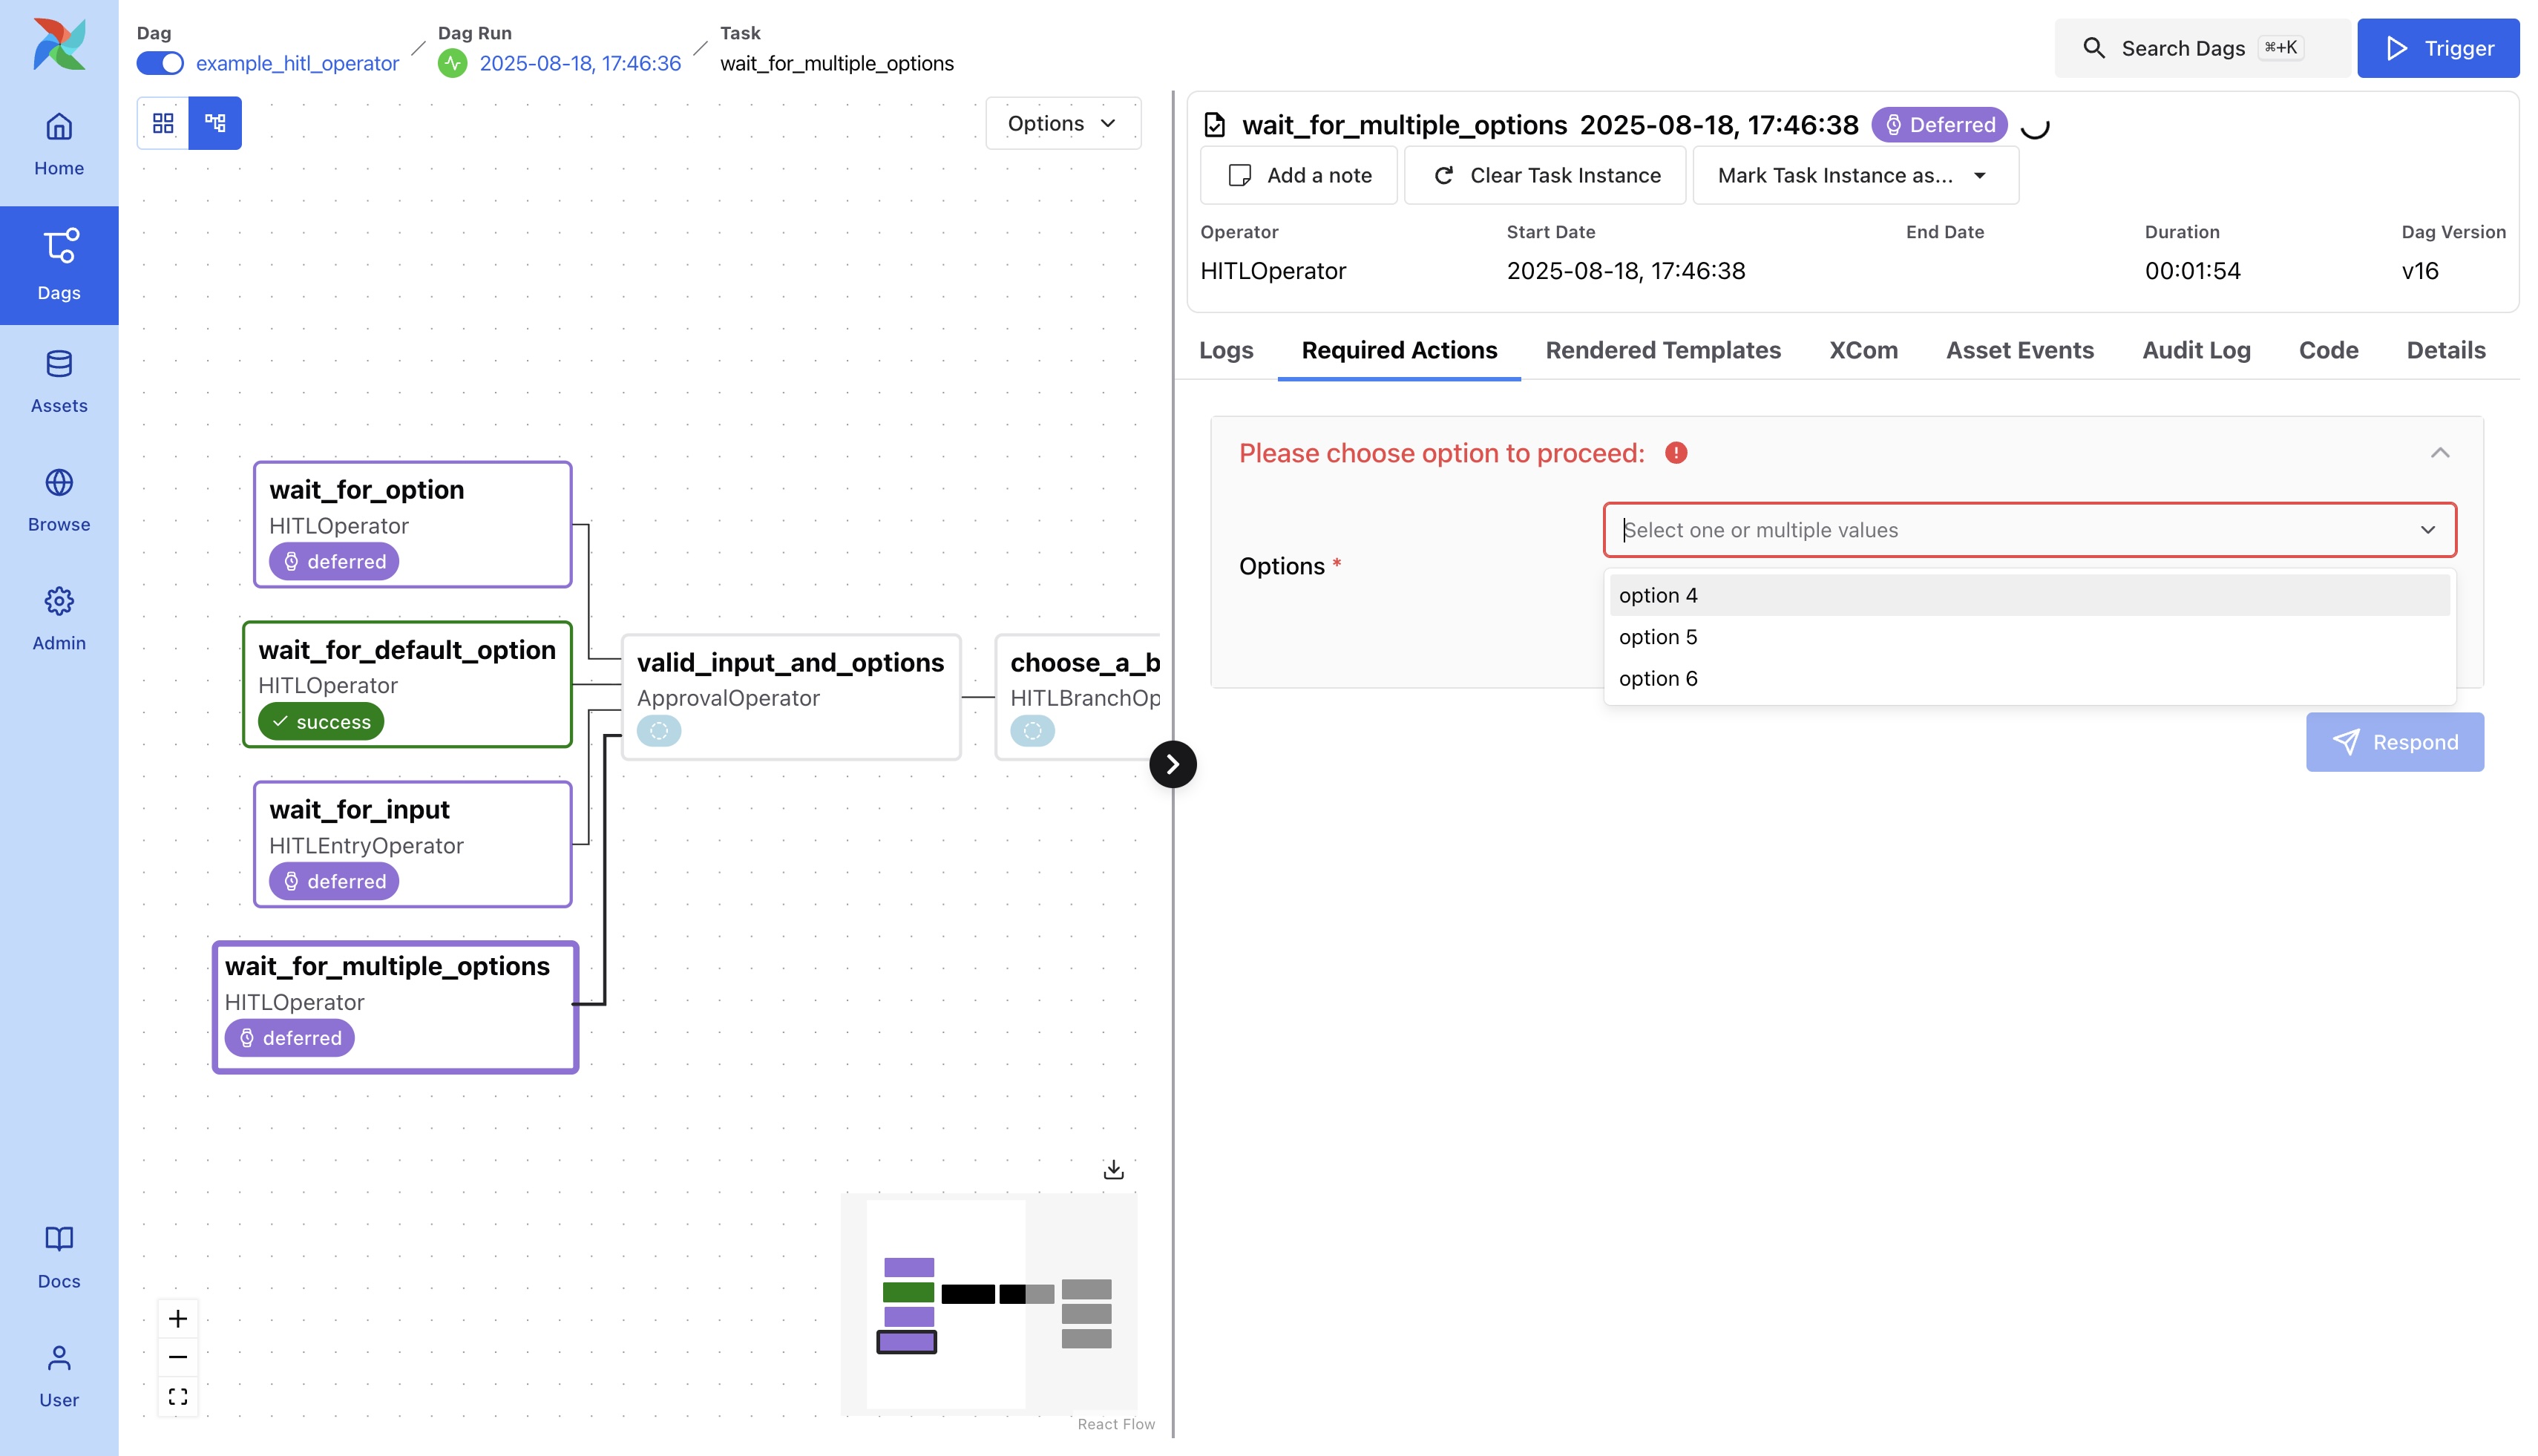
Task: Click the Dag Version v16 value
Action: click(2420, 271)
